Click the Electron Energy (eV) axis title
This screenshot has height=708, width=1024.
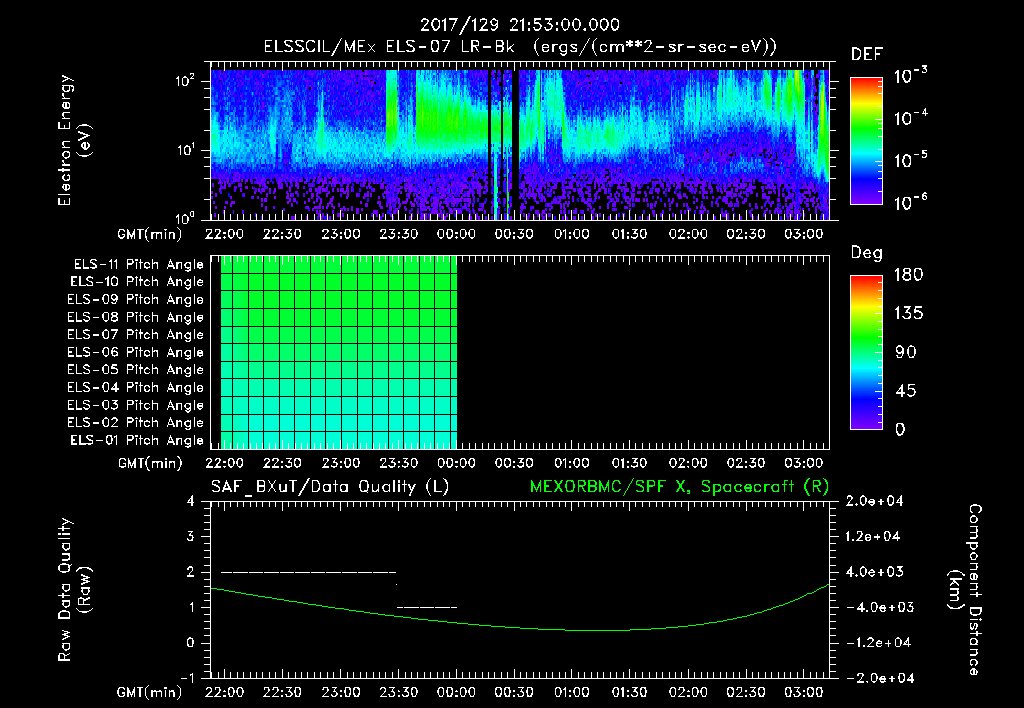74,140
